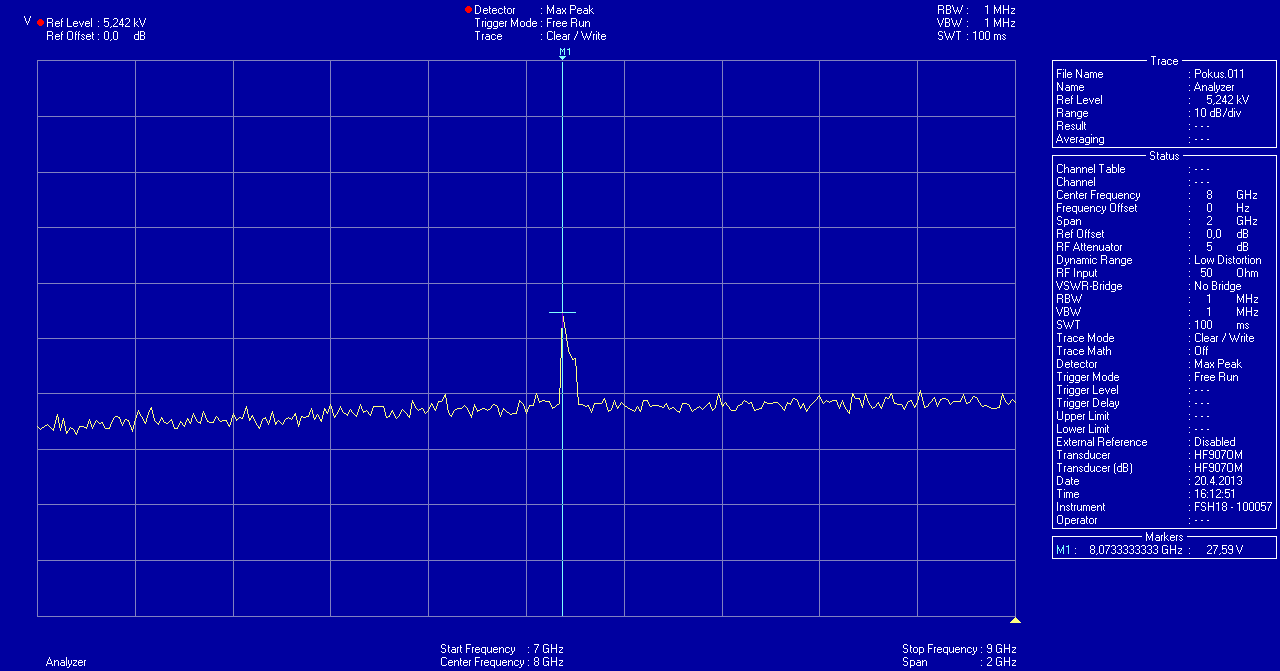Click the Ref Level 5,242 kV header text

click(x=97, y=22)
